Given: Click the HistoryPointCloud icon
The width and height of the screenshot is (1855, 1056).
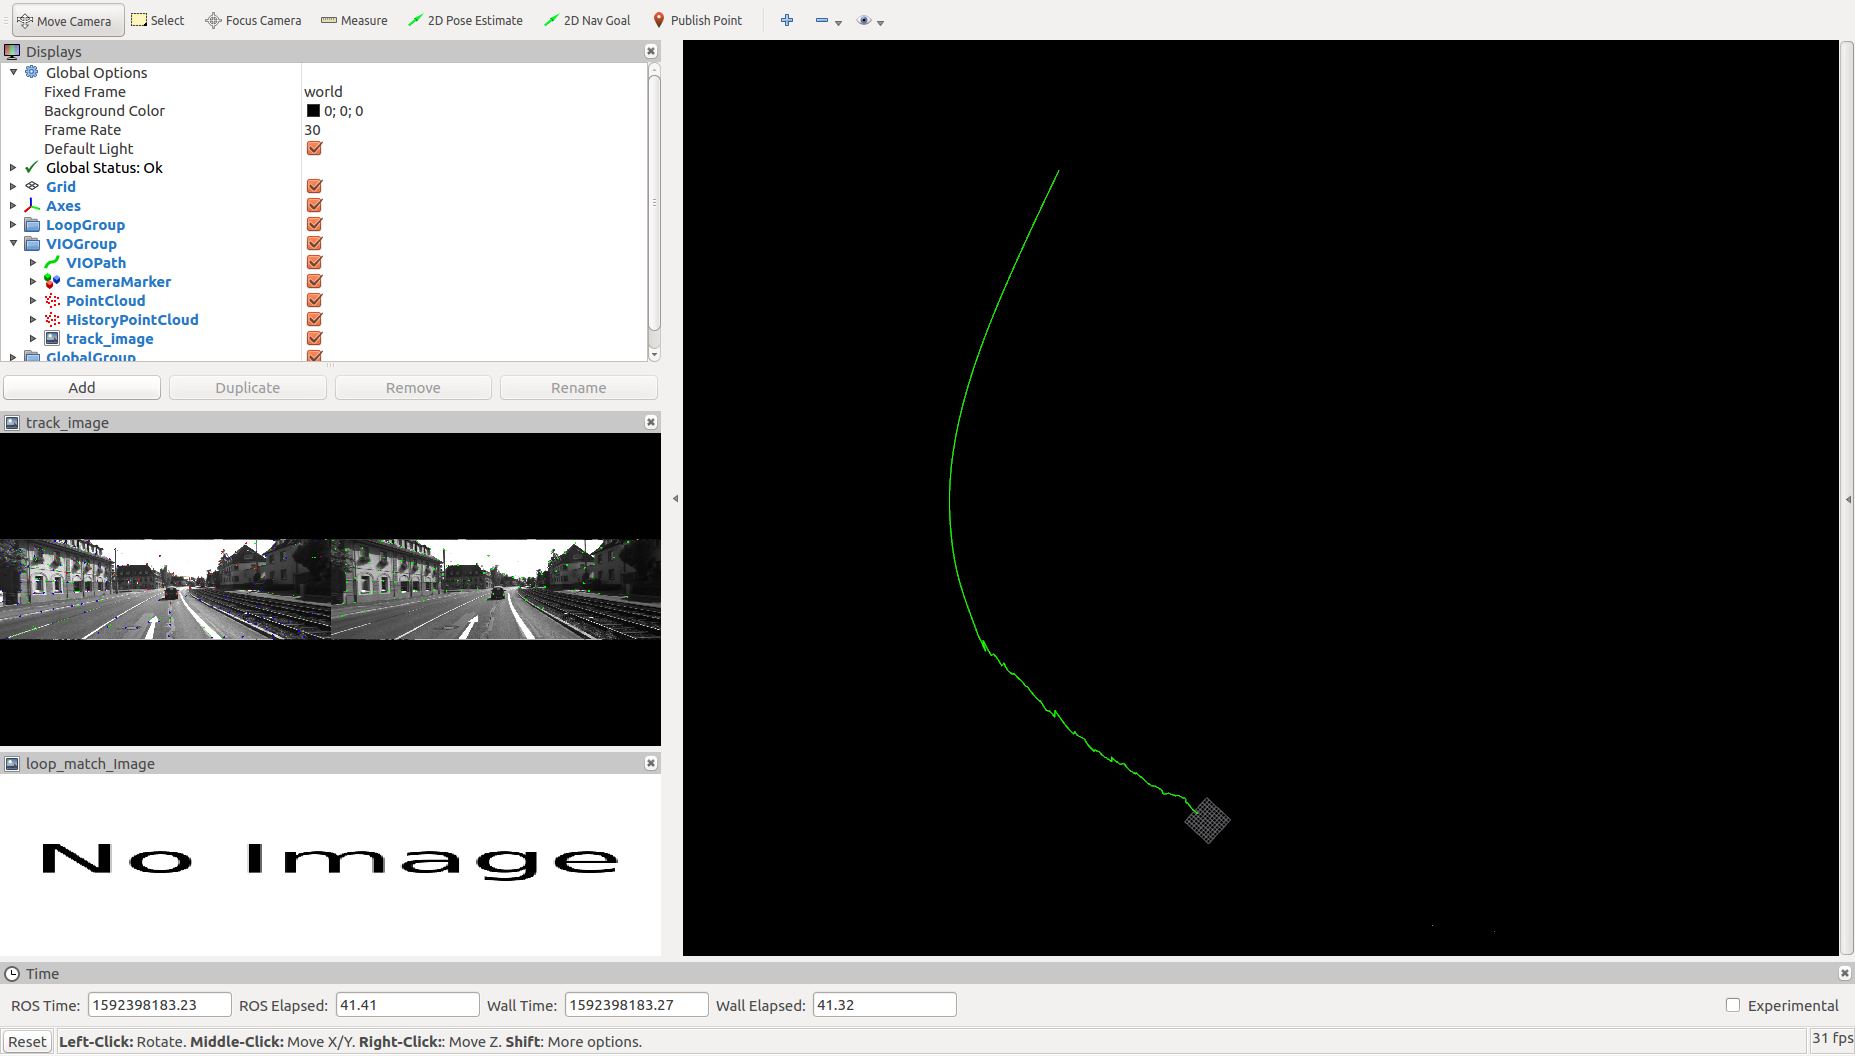Looking at the screenshot, I should point(52,320).
